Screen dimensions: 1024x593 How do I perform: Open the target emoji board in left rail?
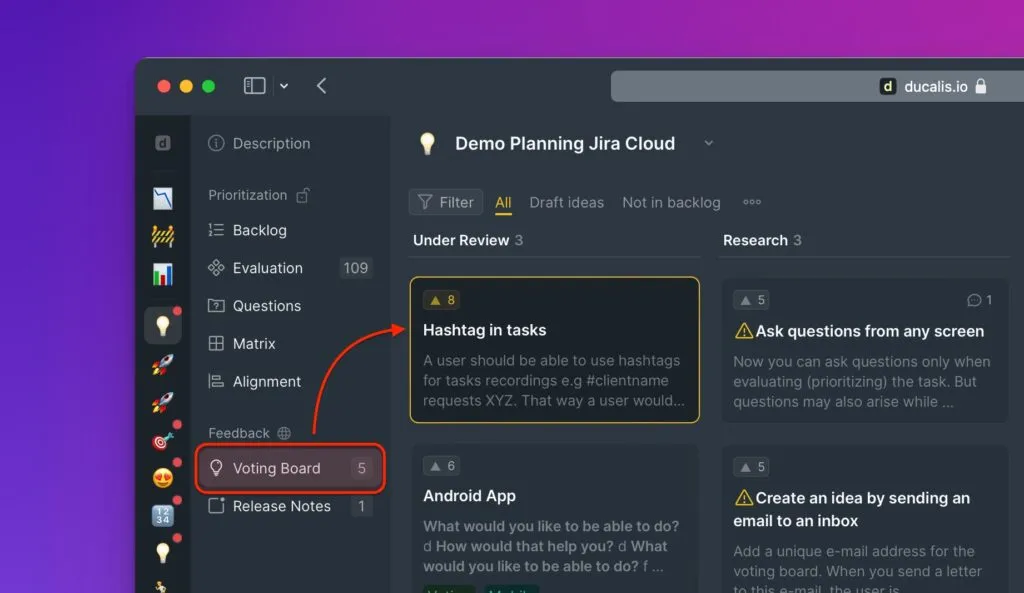[x=162, y=440]
